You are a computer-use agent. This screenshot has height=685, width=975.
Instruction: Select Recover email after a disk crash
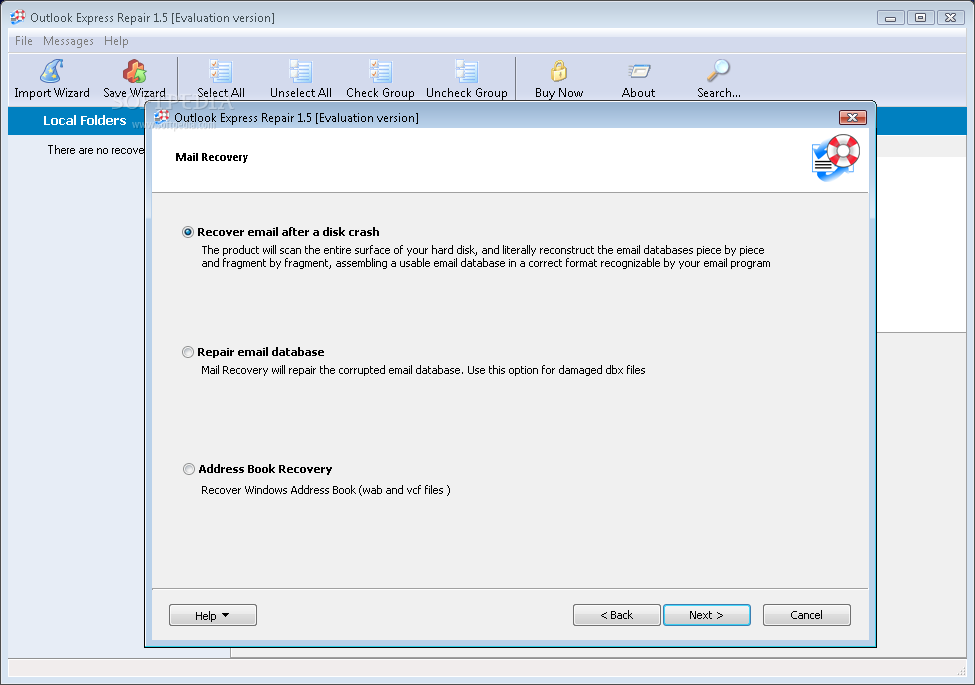[188, 232]
